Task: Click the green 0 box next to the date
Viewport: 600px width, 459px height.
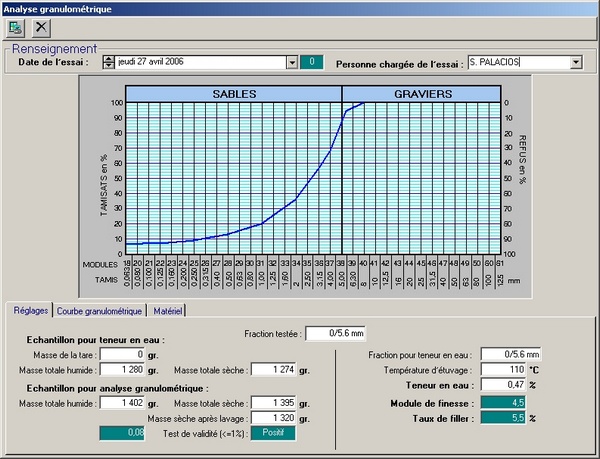Action: [x=313, y=62]
